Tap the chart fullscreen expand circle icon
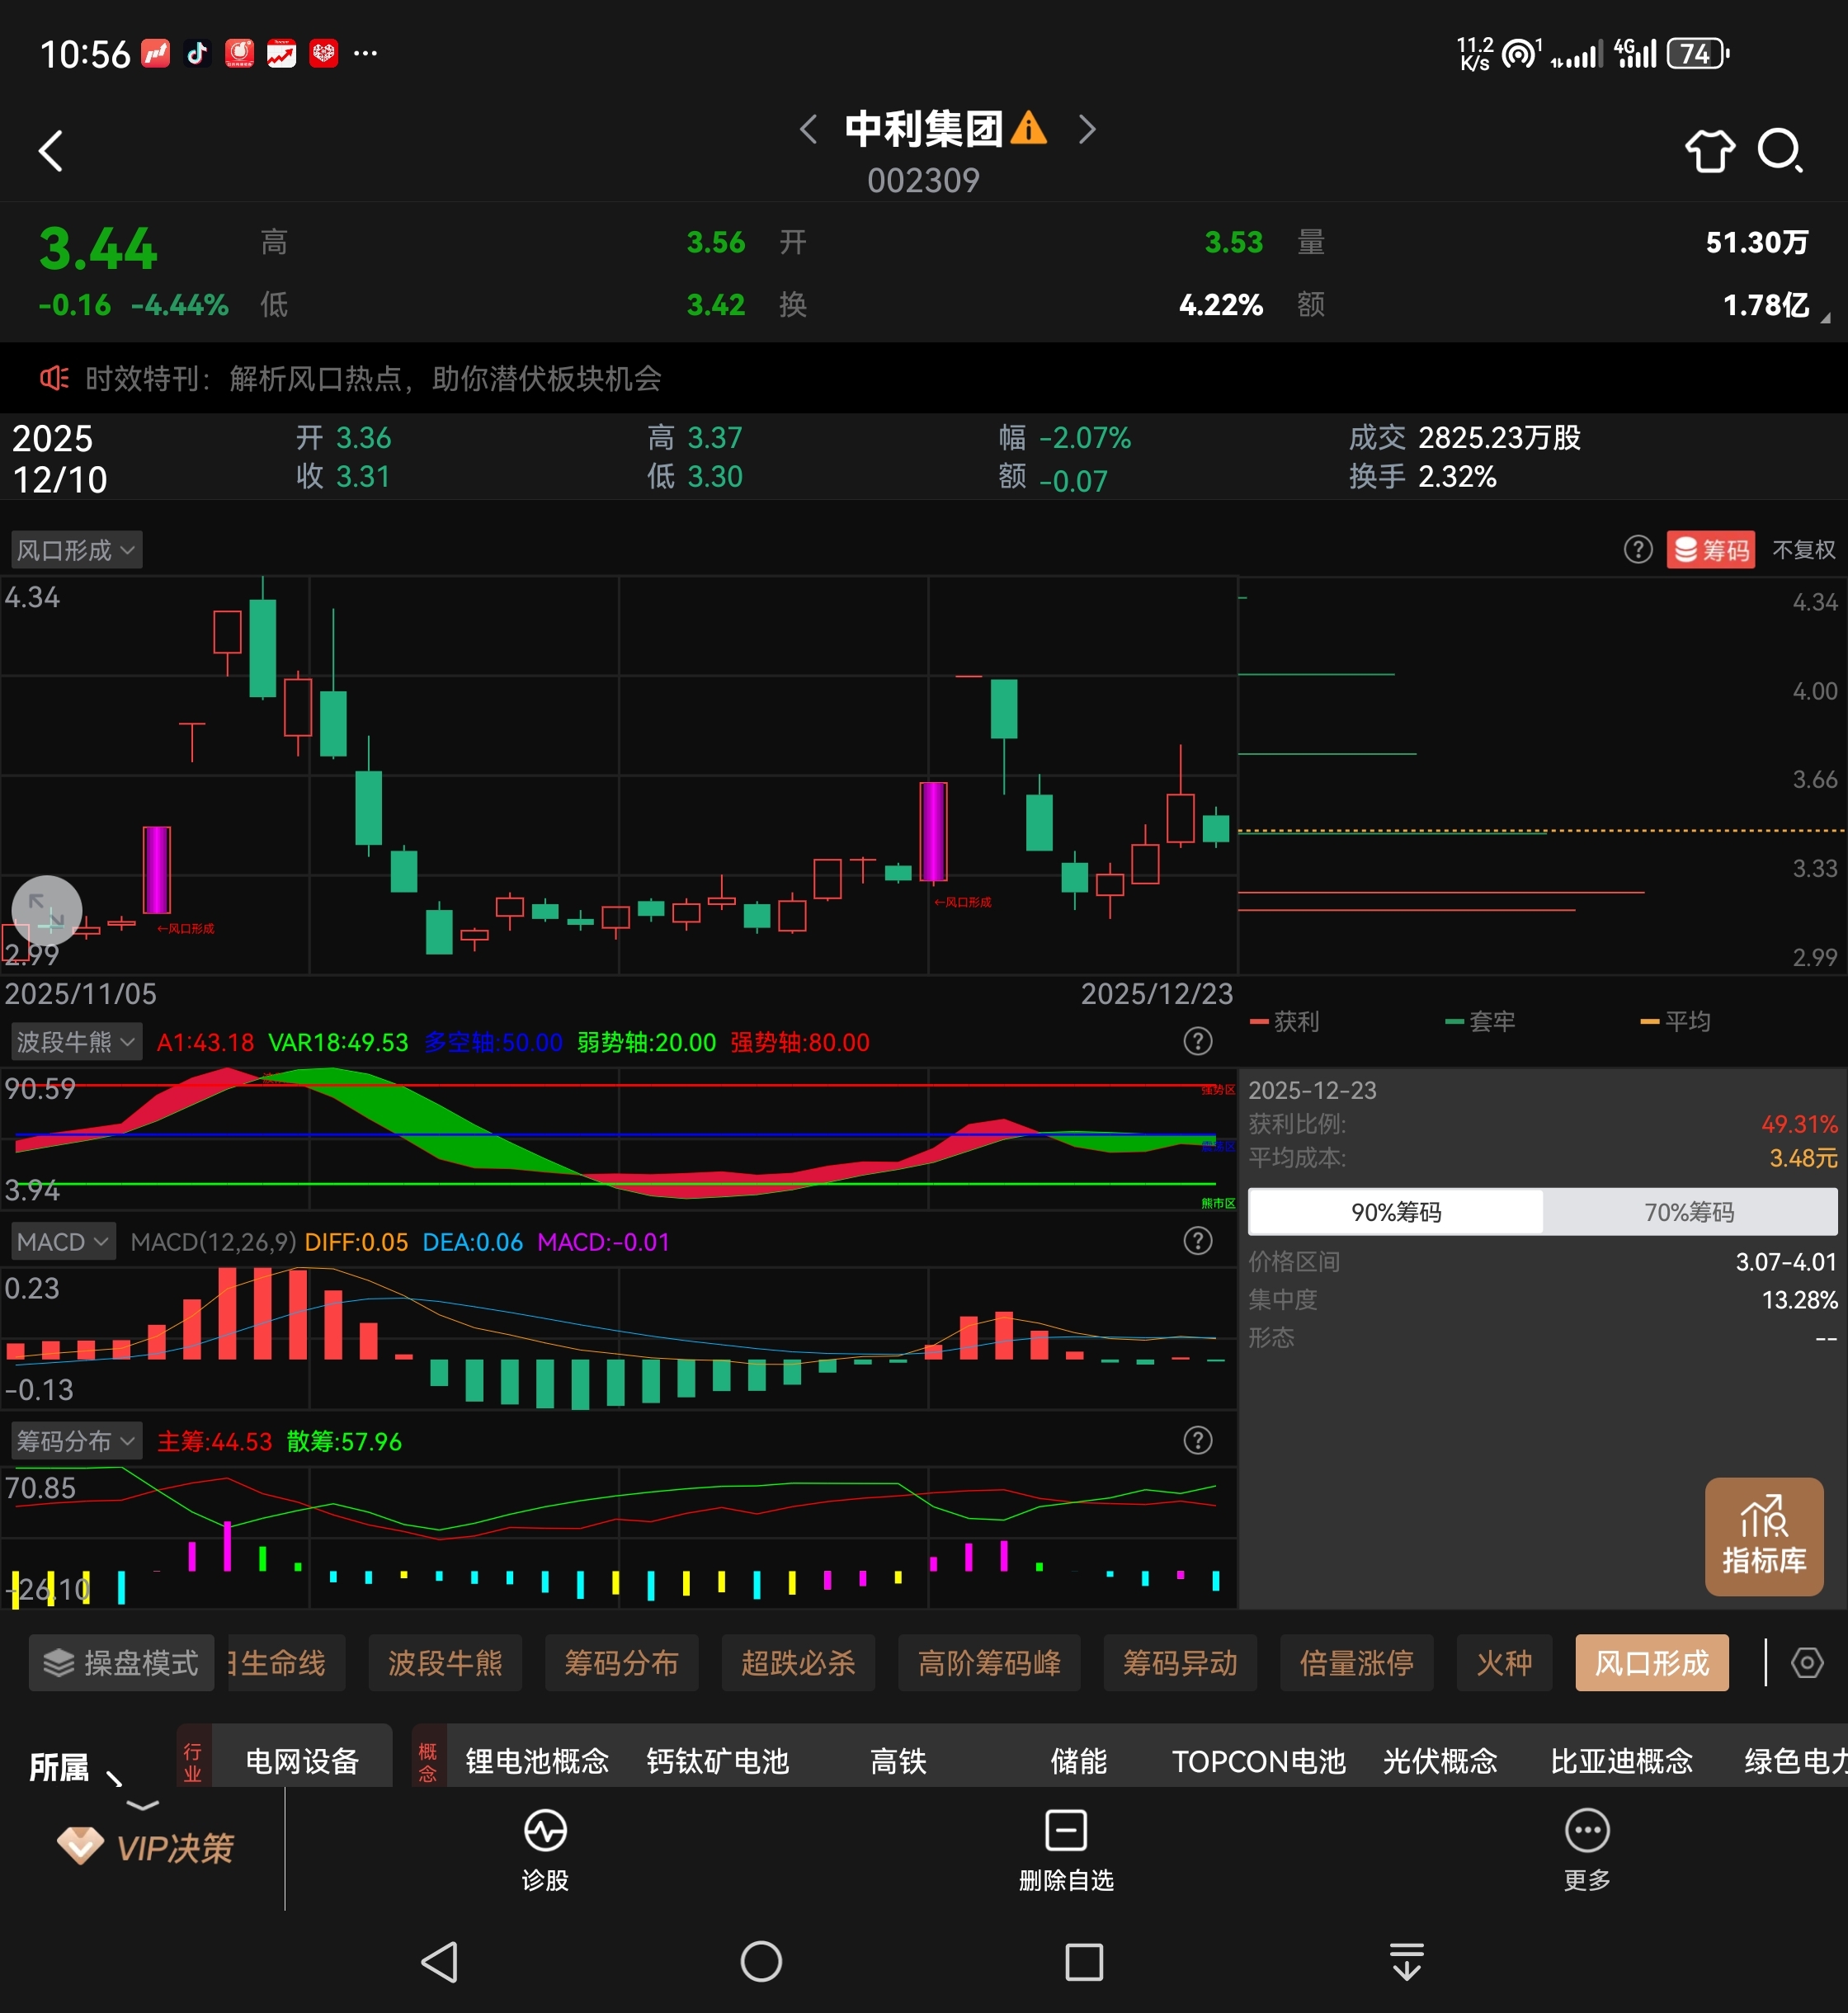Viewport: 1848px width, 2013px height. (x=47, y=910)
